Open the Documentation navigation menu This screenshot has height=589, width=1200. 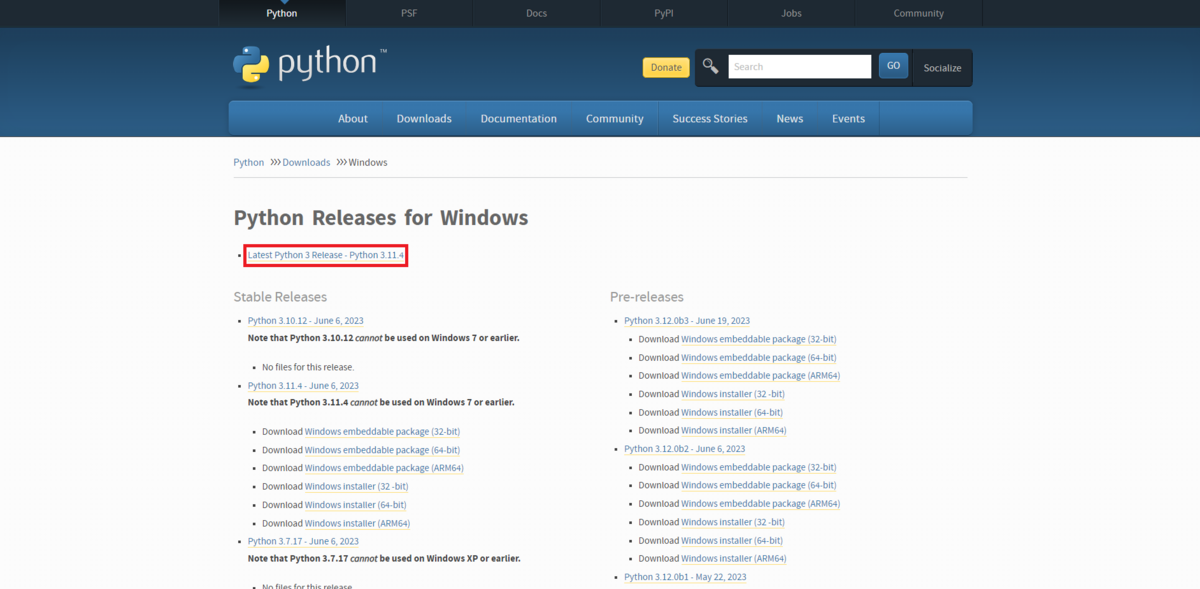pos(519,118)
